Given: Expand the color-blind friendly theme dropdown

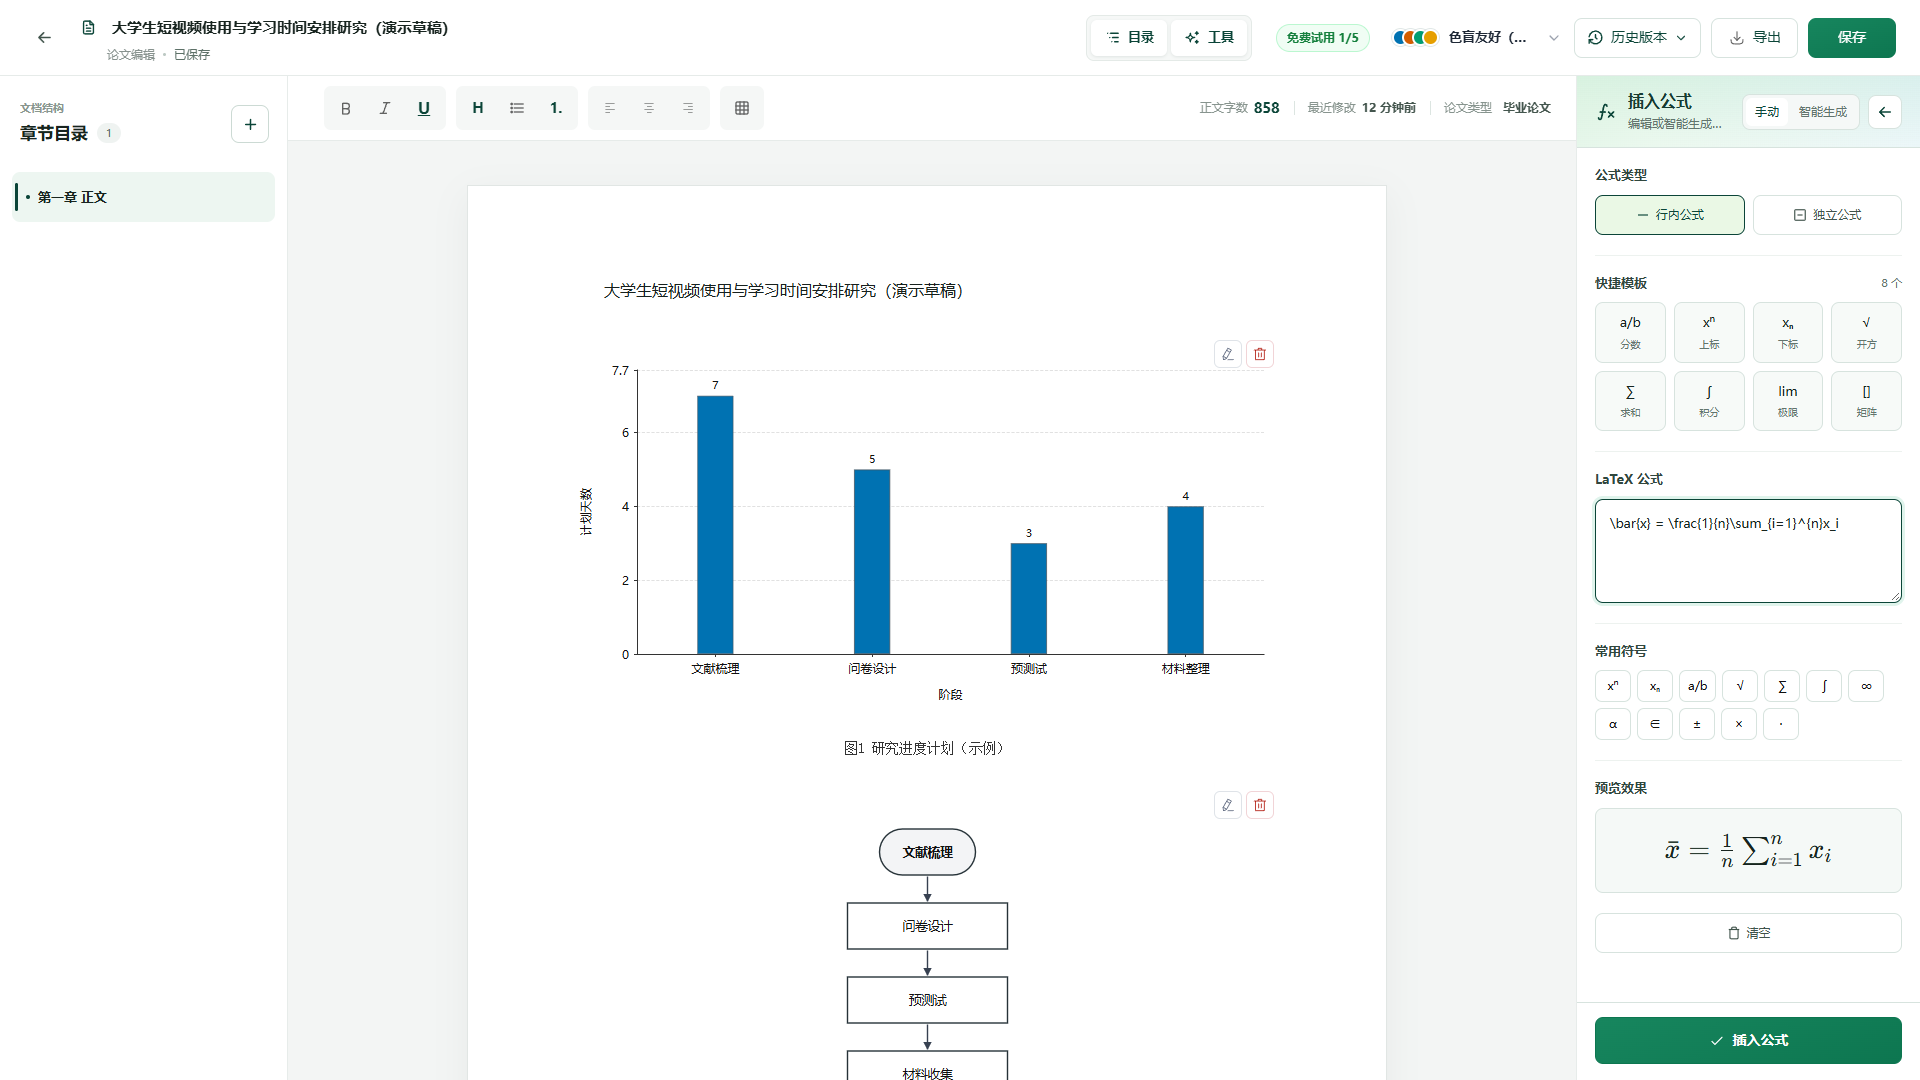Looking at the screenshot, I should [1476, 38].
